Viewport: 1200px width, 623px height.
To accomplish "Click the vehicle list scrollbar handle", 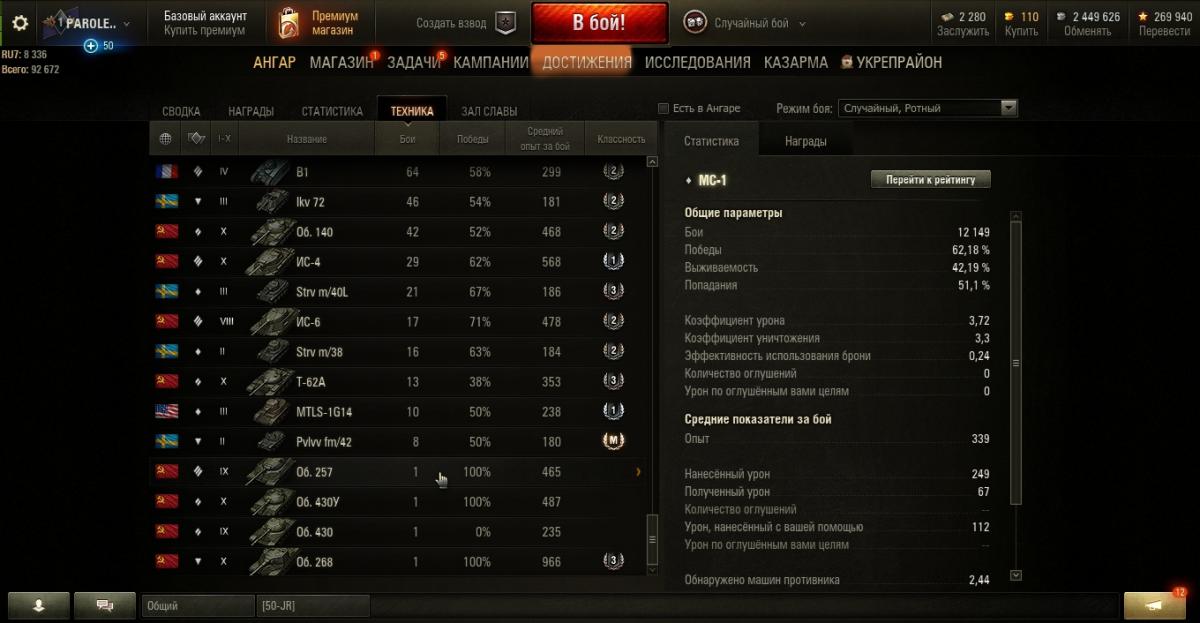I will point(653,540).
